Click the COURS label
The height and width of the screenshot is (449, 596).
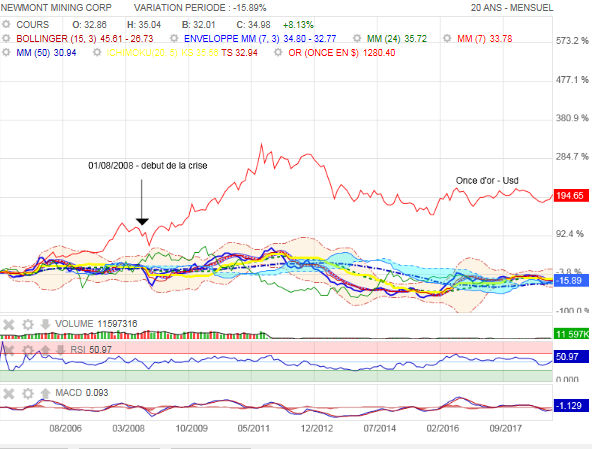(x=33, y=25)
